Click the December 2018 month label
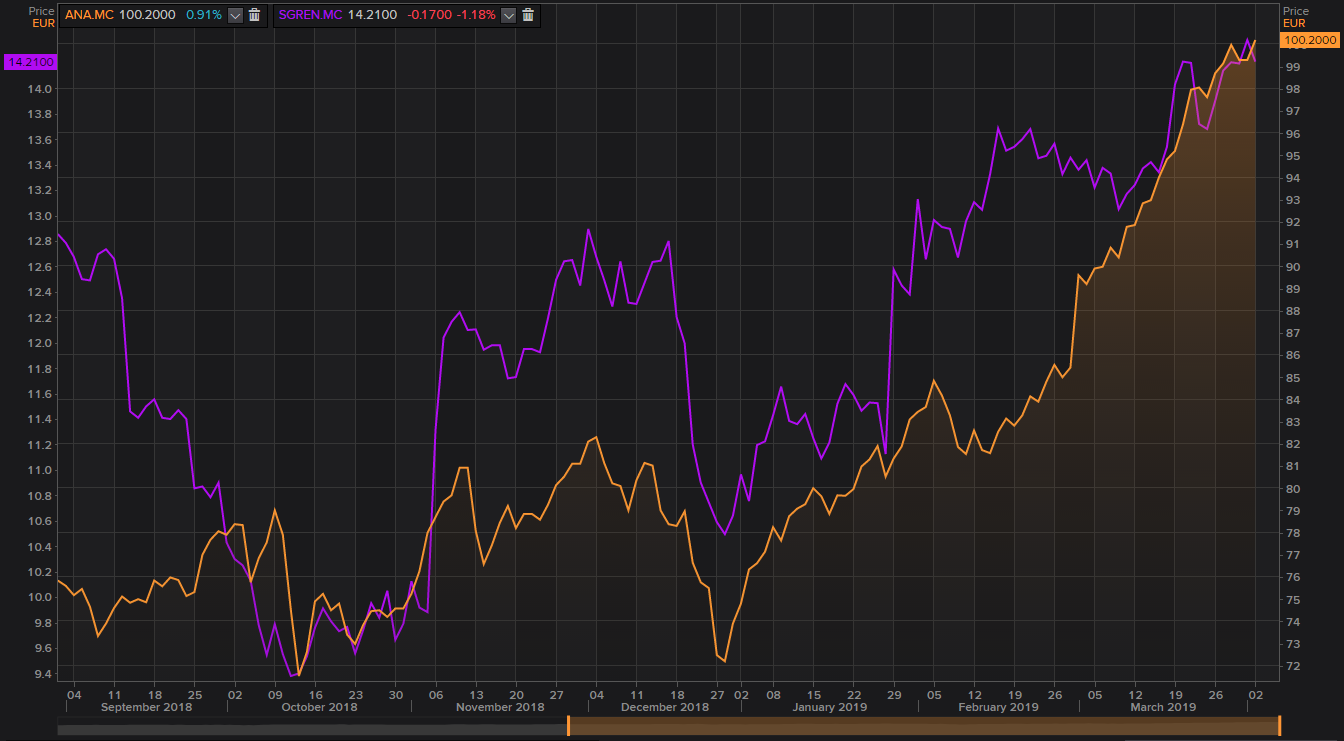The height and width of the screenshot is (741, 1344). pos(664,707)
